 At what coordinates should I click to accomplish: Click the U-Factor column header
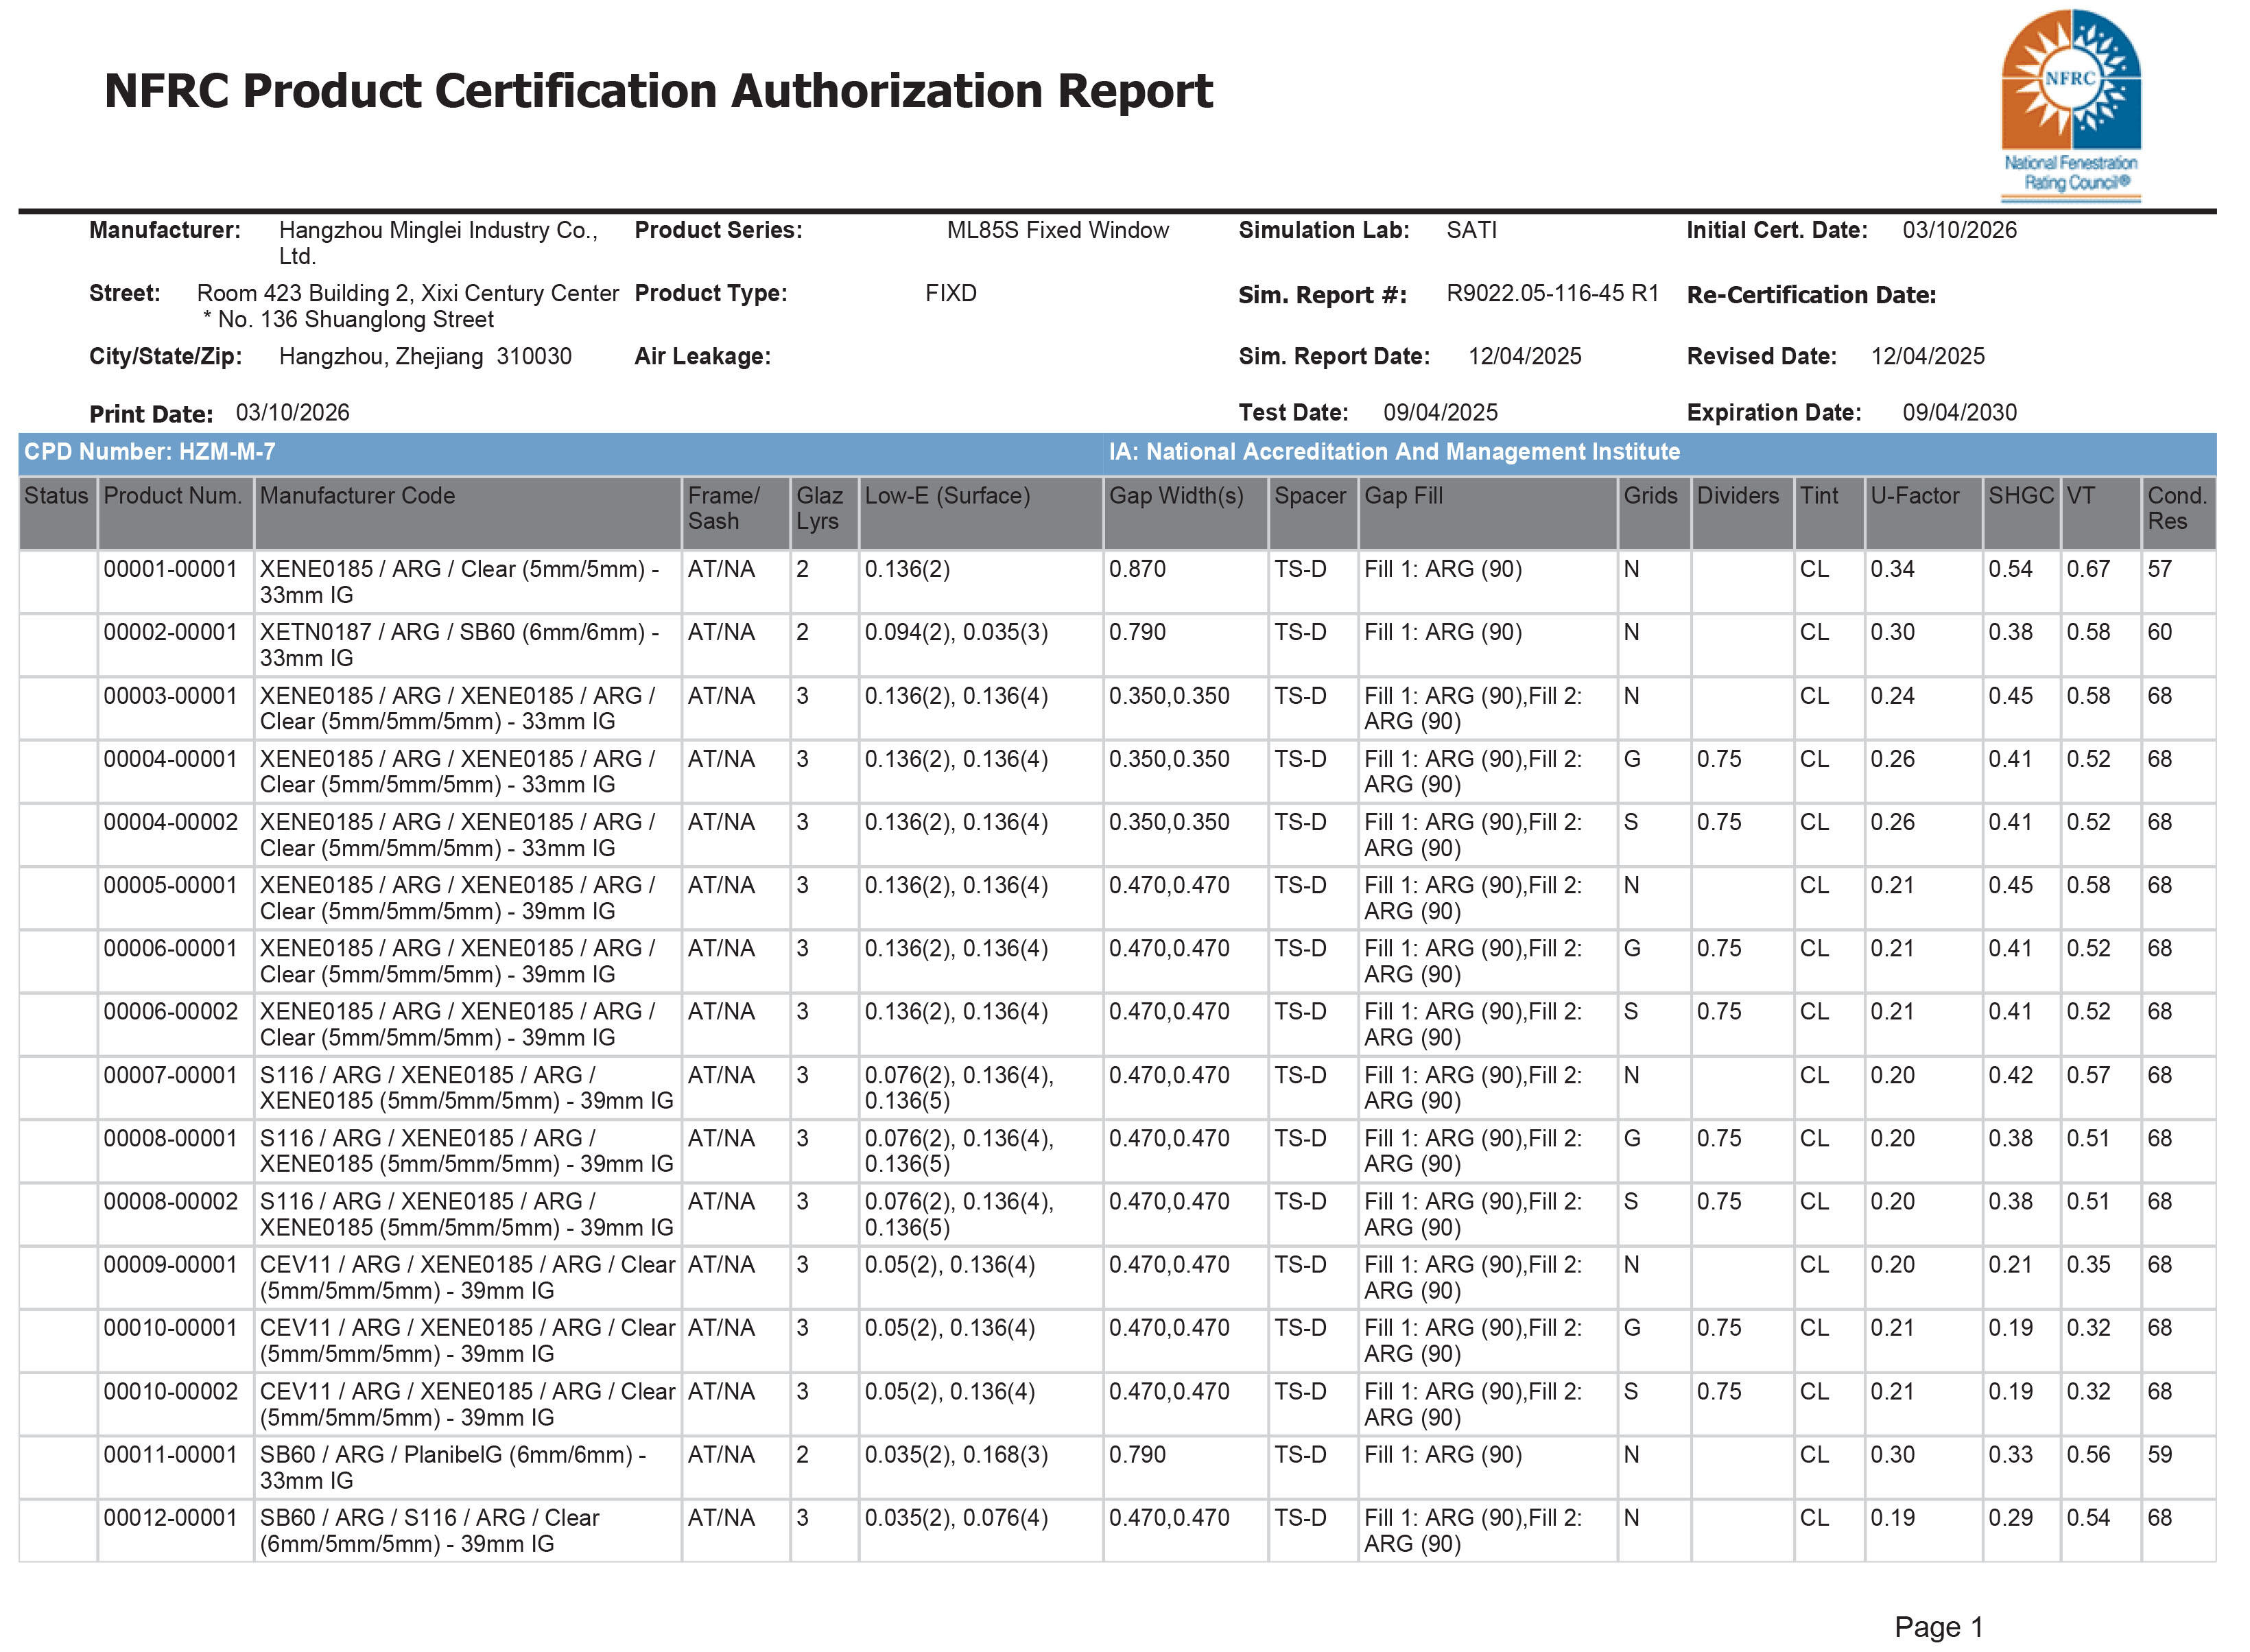[1914, 496]
